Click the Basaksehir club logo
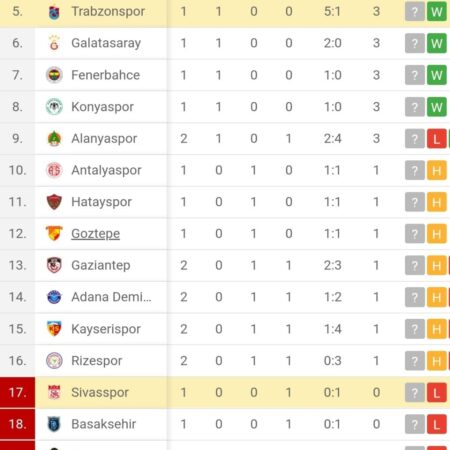 click(x=54, y=424)
